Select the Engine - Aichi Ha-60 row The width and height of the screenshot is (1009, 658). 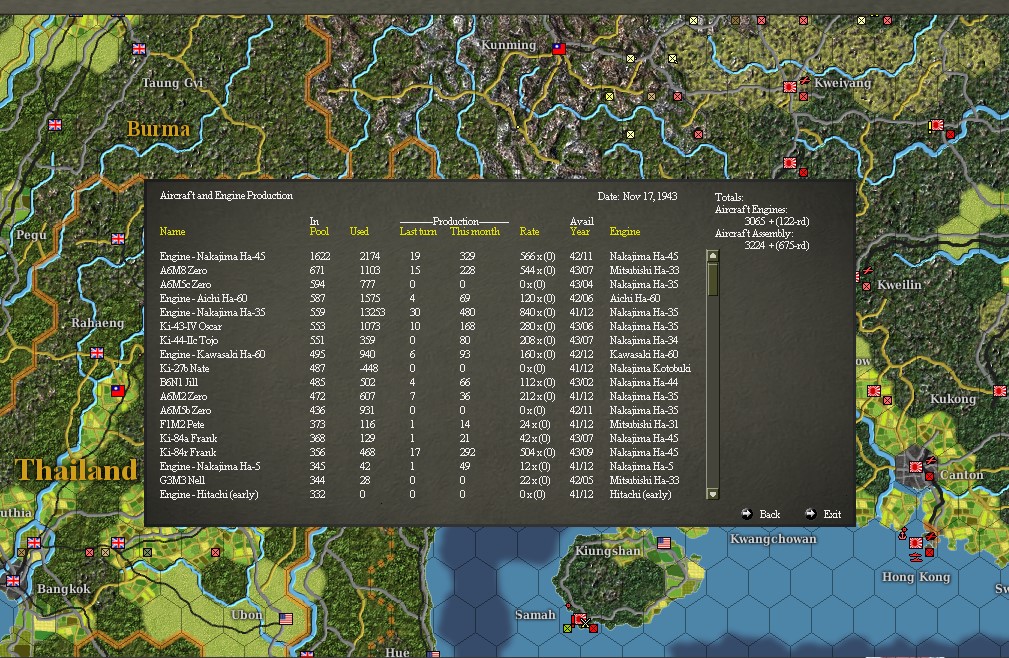coord(426,298)
